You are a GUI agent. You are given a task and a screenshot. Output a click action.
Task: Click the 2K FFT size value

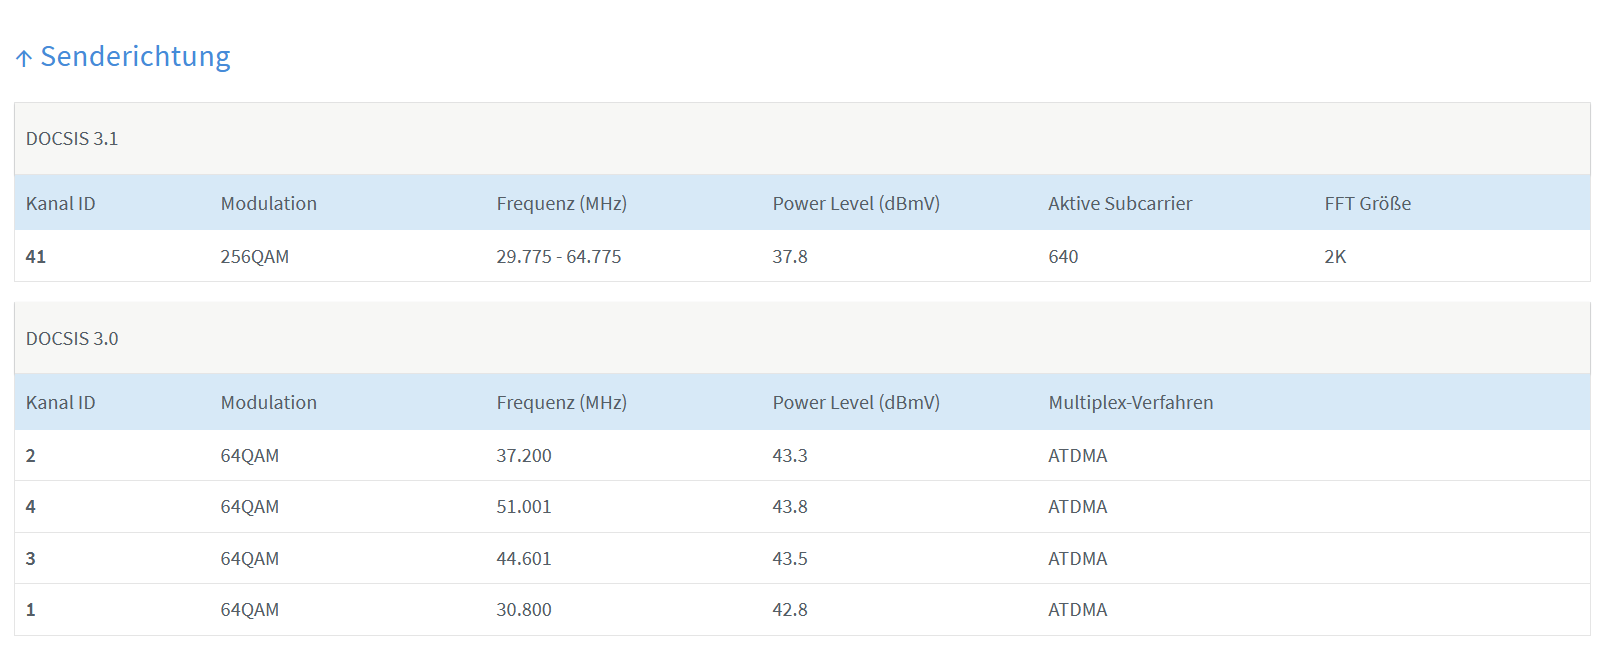click(1335, 257)
